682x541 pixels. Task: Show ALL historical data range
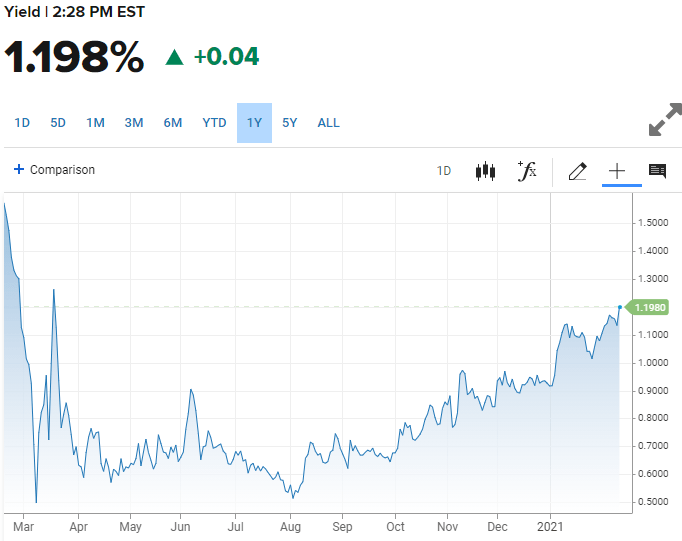(328, 123)
